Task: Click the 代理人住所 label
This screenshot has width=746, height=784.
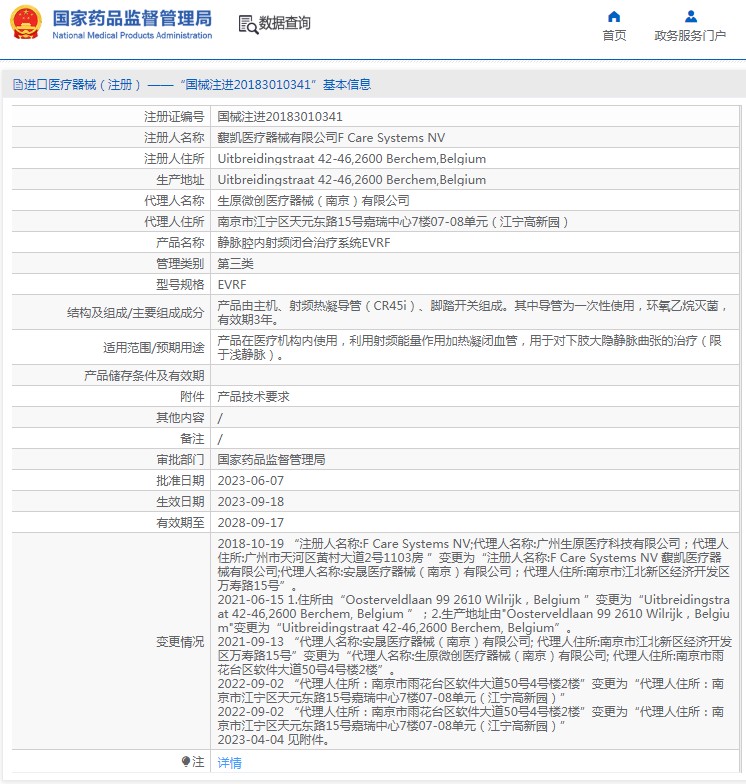Action: pyautogui.click(x=174, y=222)
